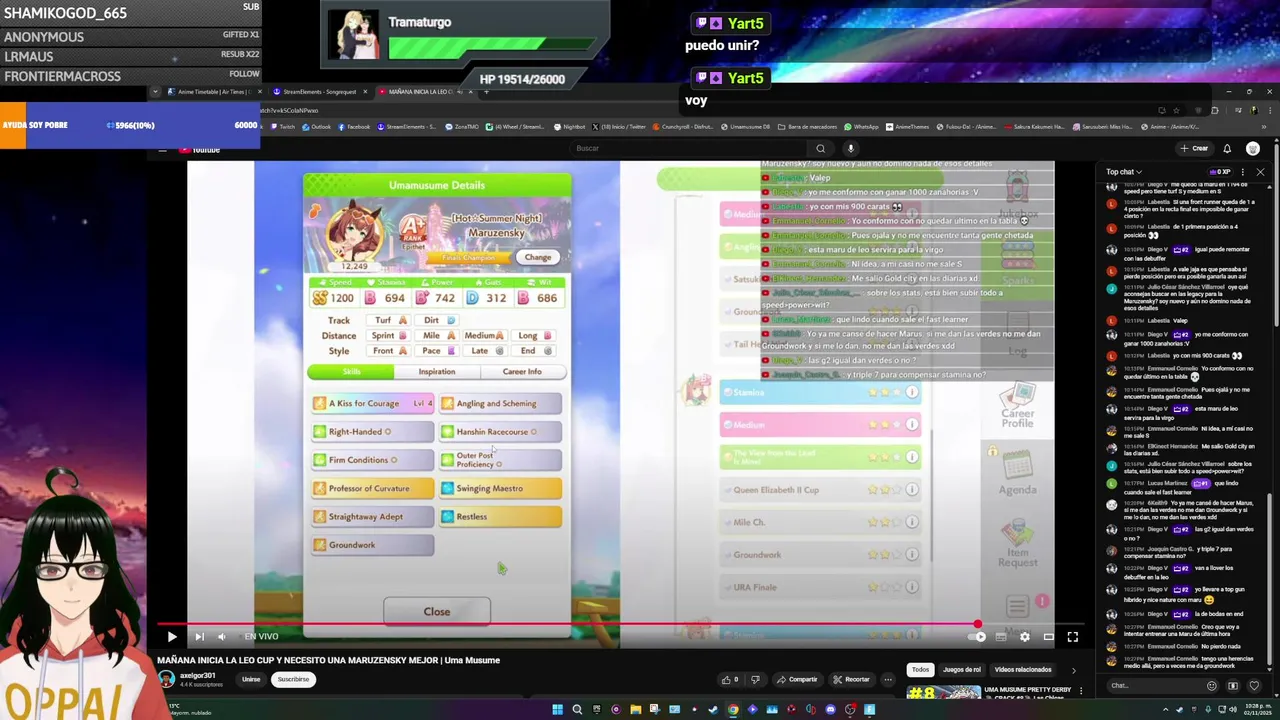Image resolution: width=1280 pixels, height=720 pixels.
Task: Open the chat XP points badge
Action: (1219, 172)
